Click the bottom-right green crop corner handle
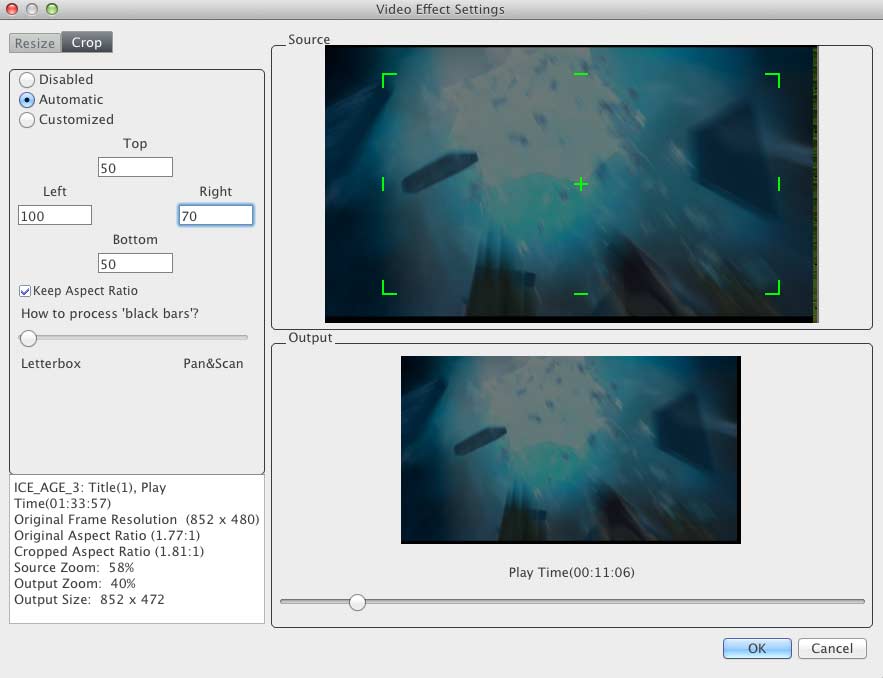This screenshot has height=678, width=883. [773, 287]
